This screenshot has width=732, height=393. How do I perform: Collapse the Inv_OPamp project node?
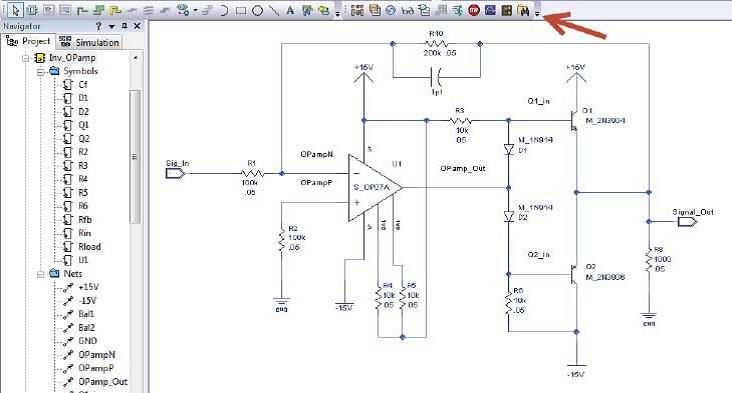coord(26,58)
